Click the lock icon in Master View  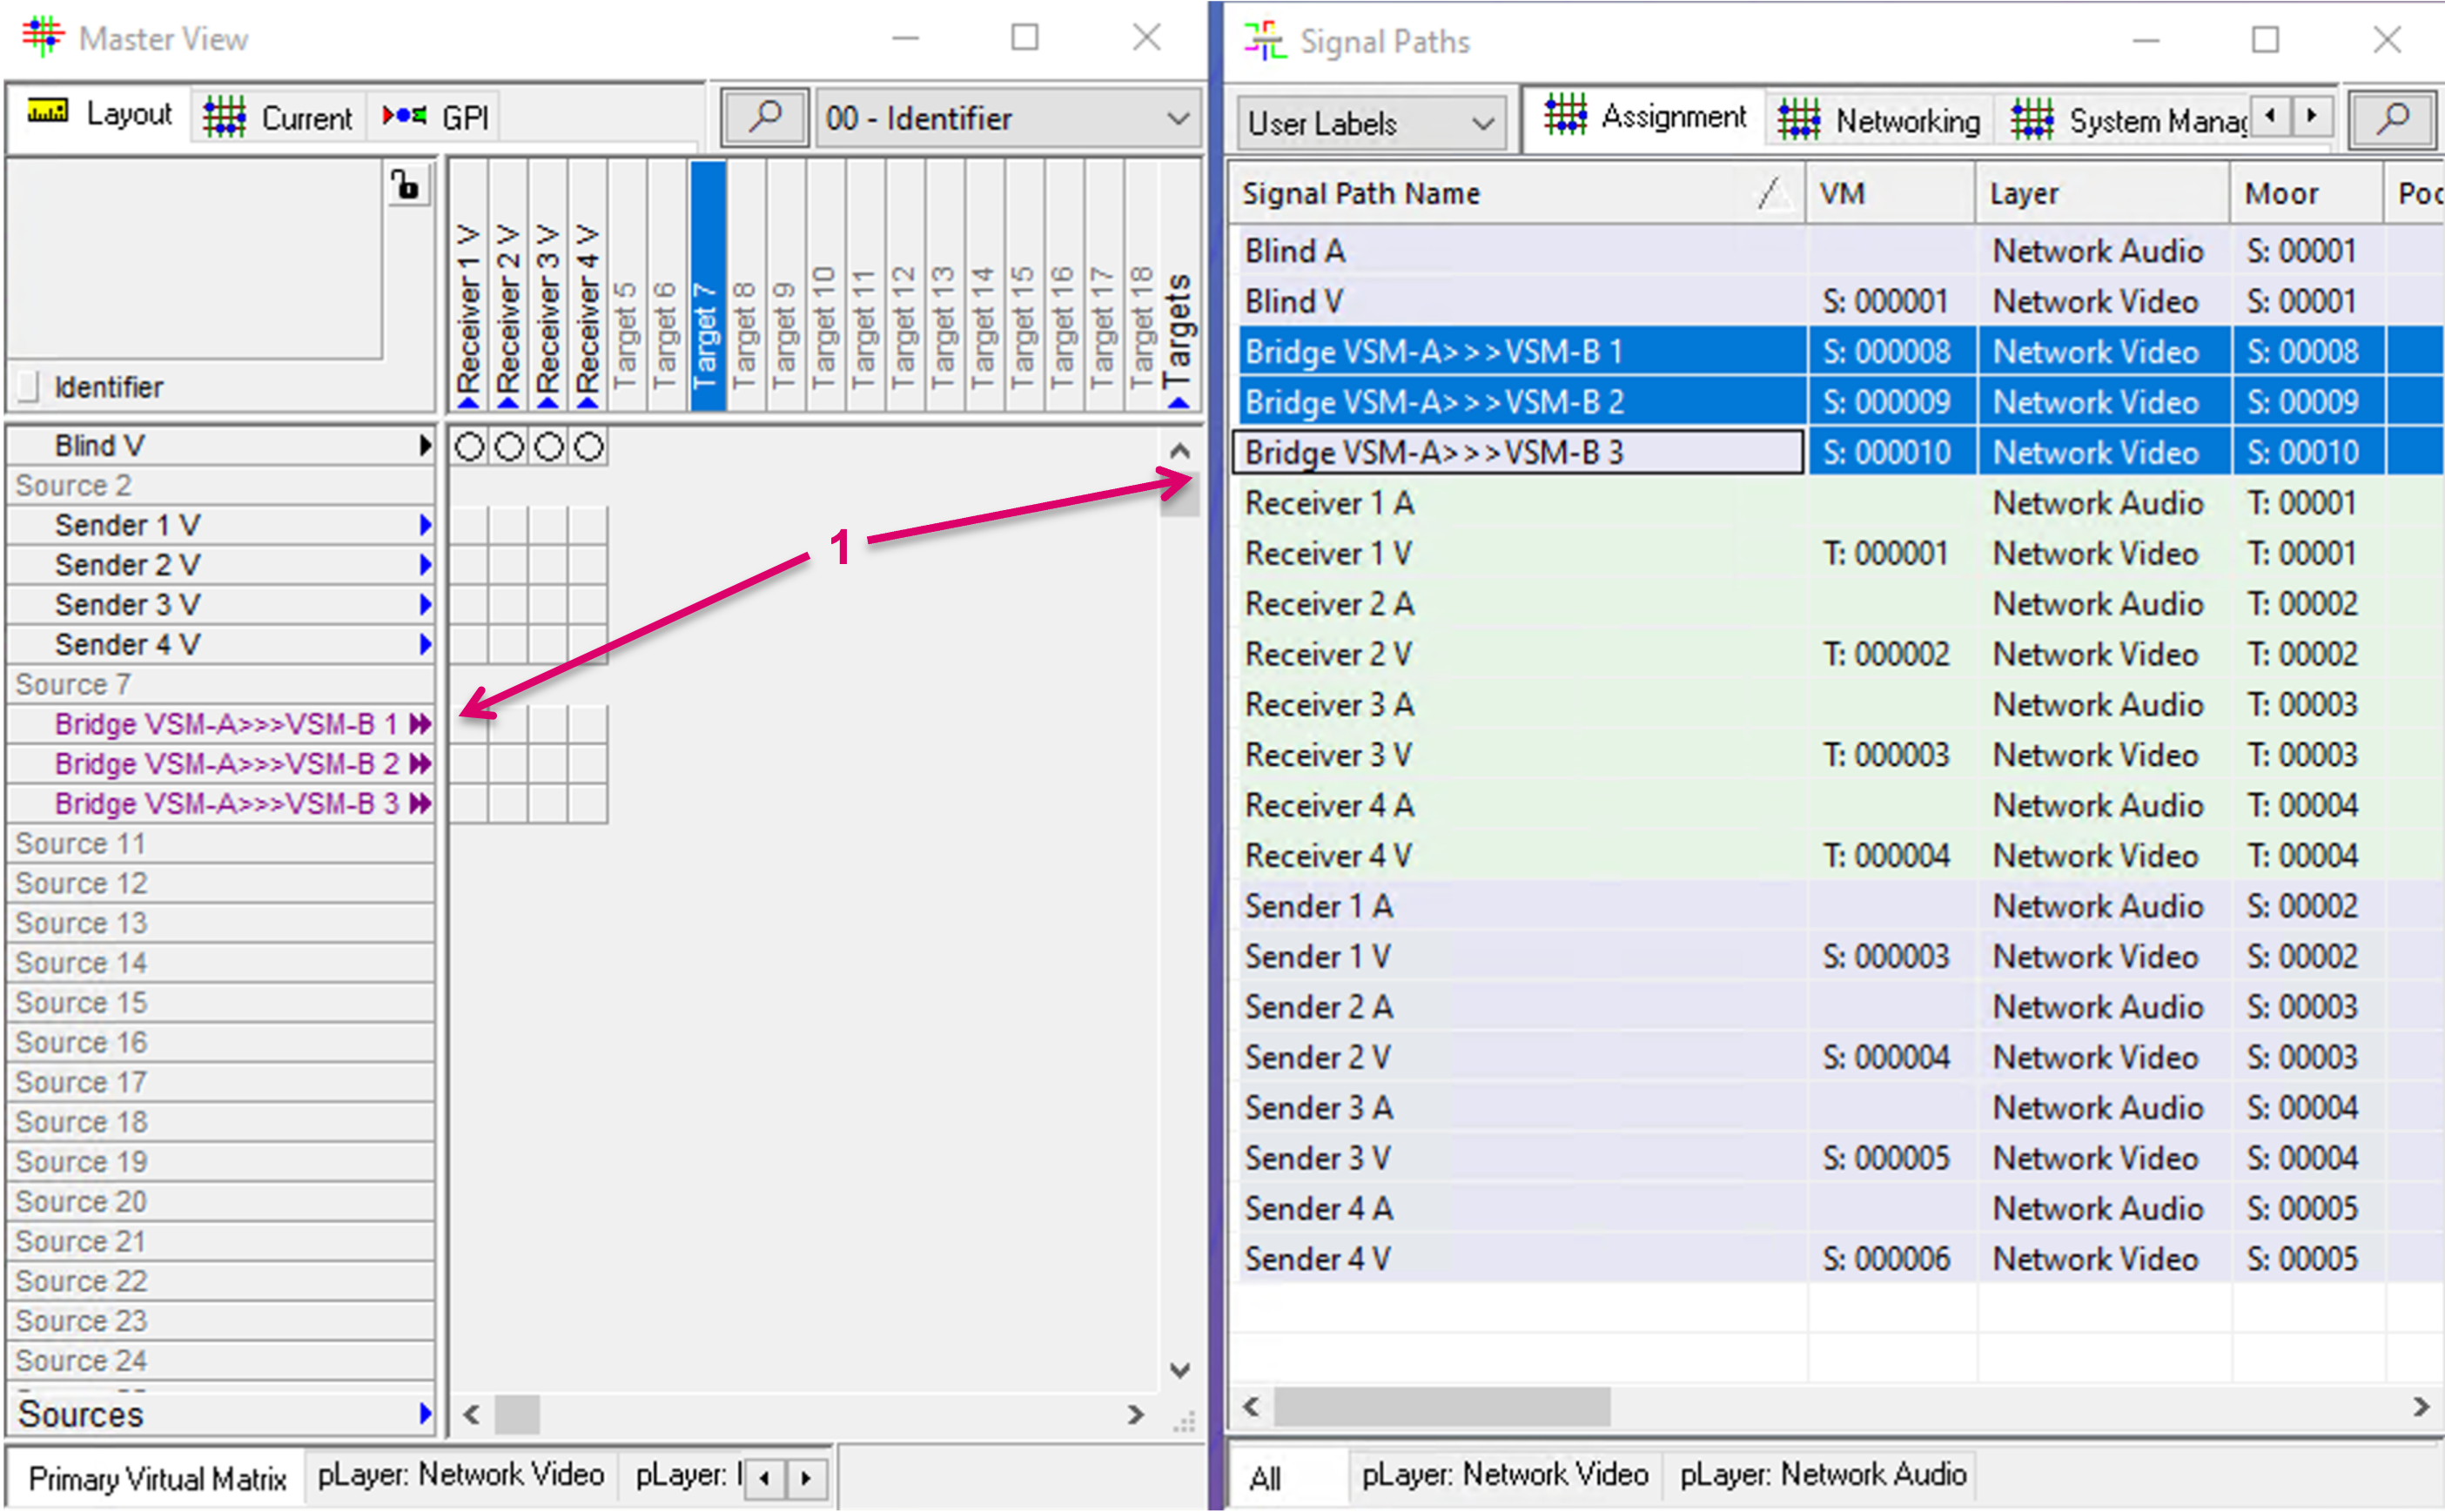click(x=406, y=186)
